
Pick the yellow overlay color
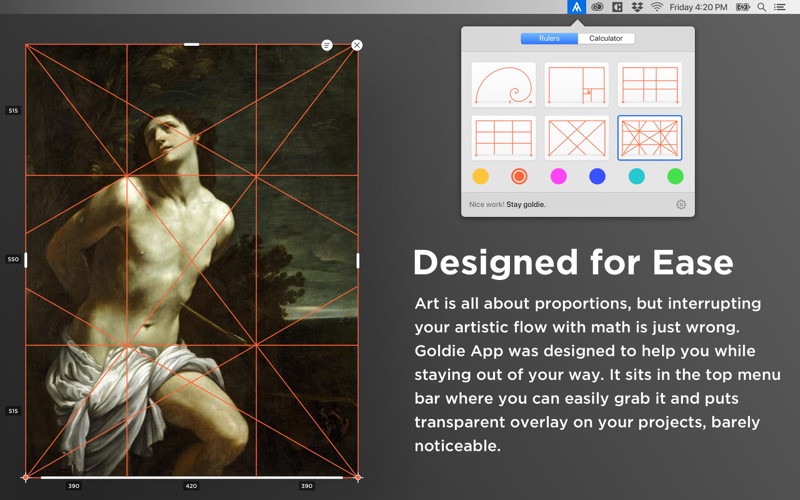(480, 176)
